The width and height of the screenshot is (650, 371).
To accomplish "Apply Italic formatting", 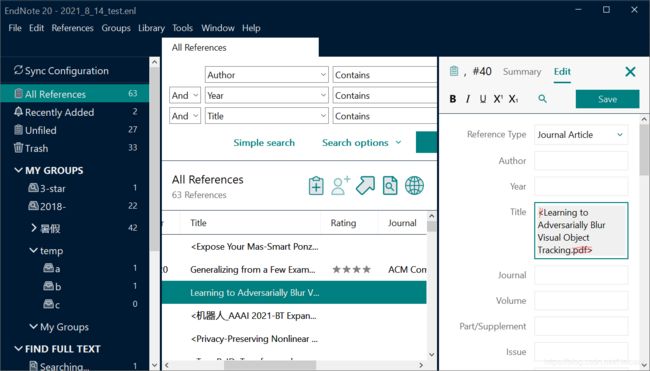I will point(468,99).
